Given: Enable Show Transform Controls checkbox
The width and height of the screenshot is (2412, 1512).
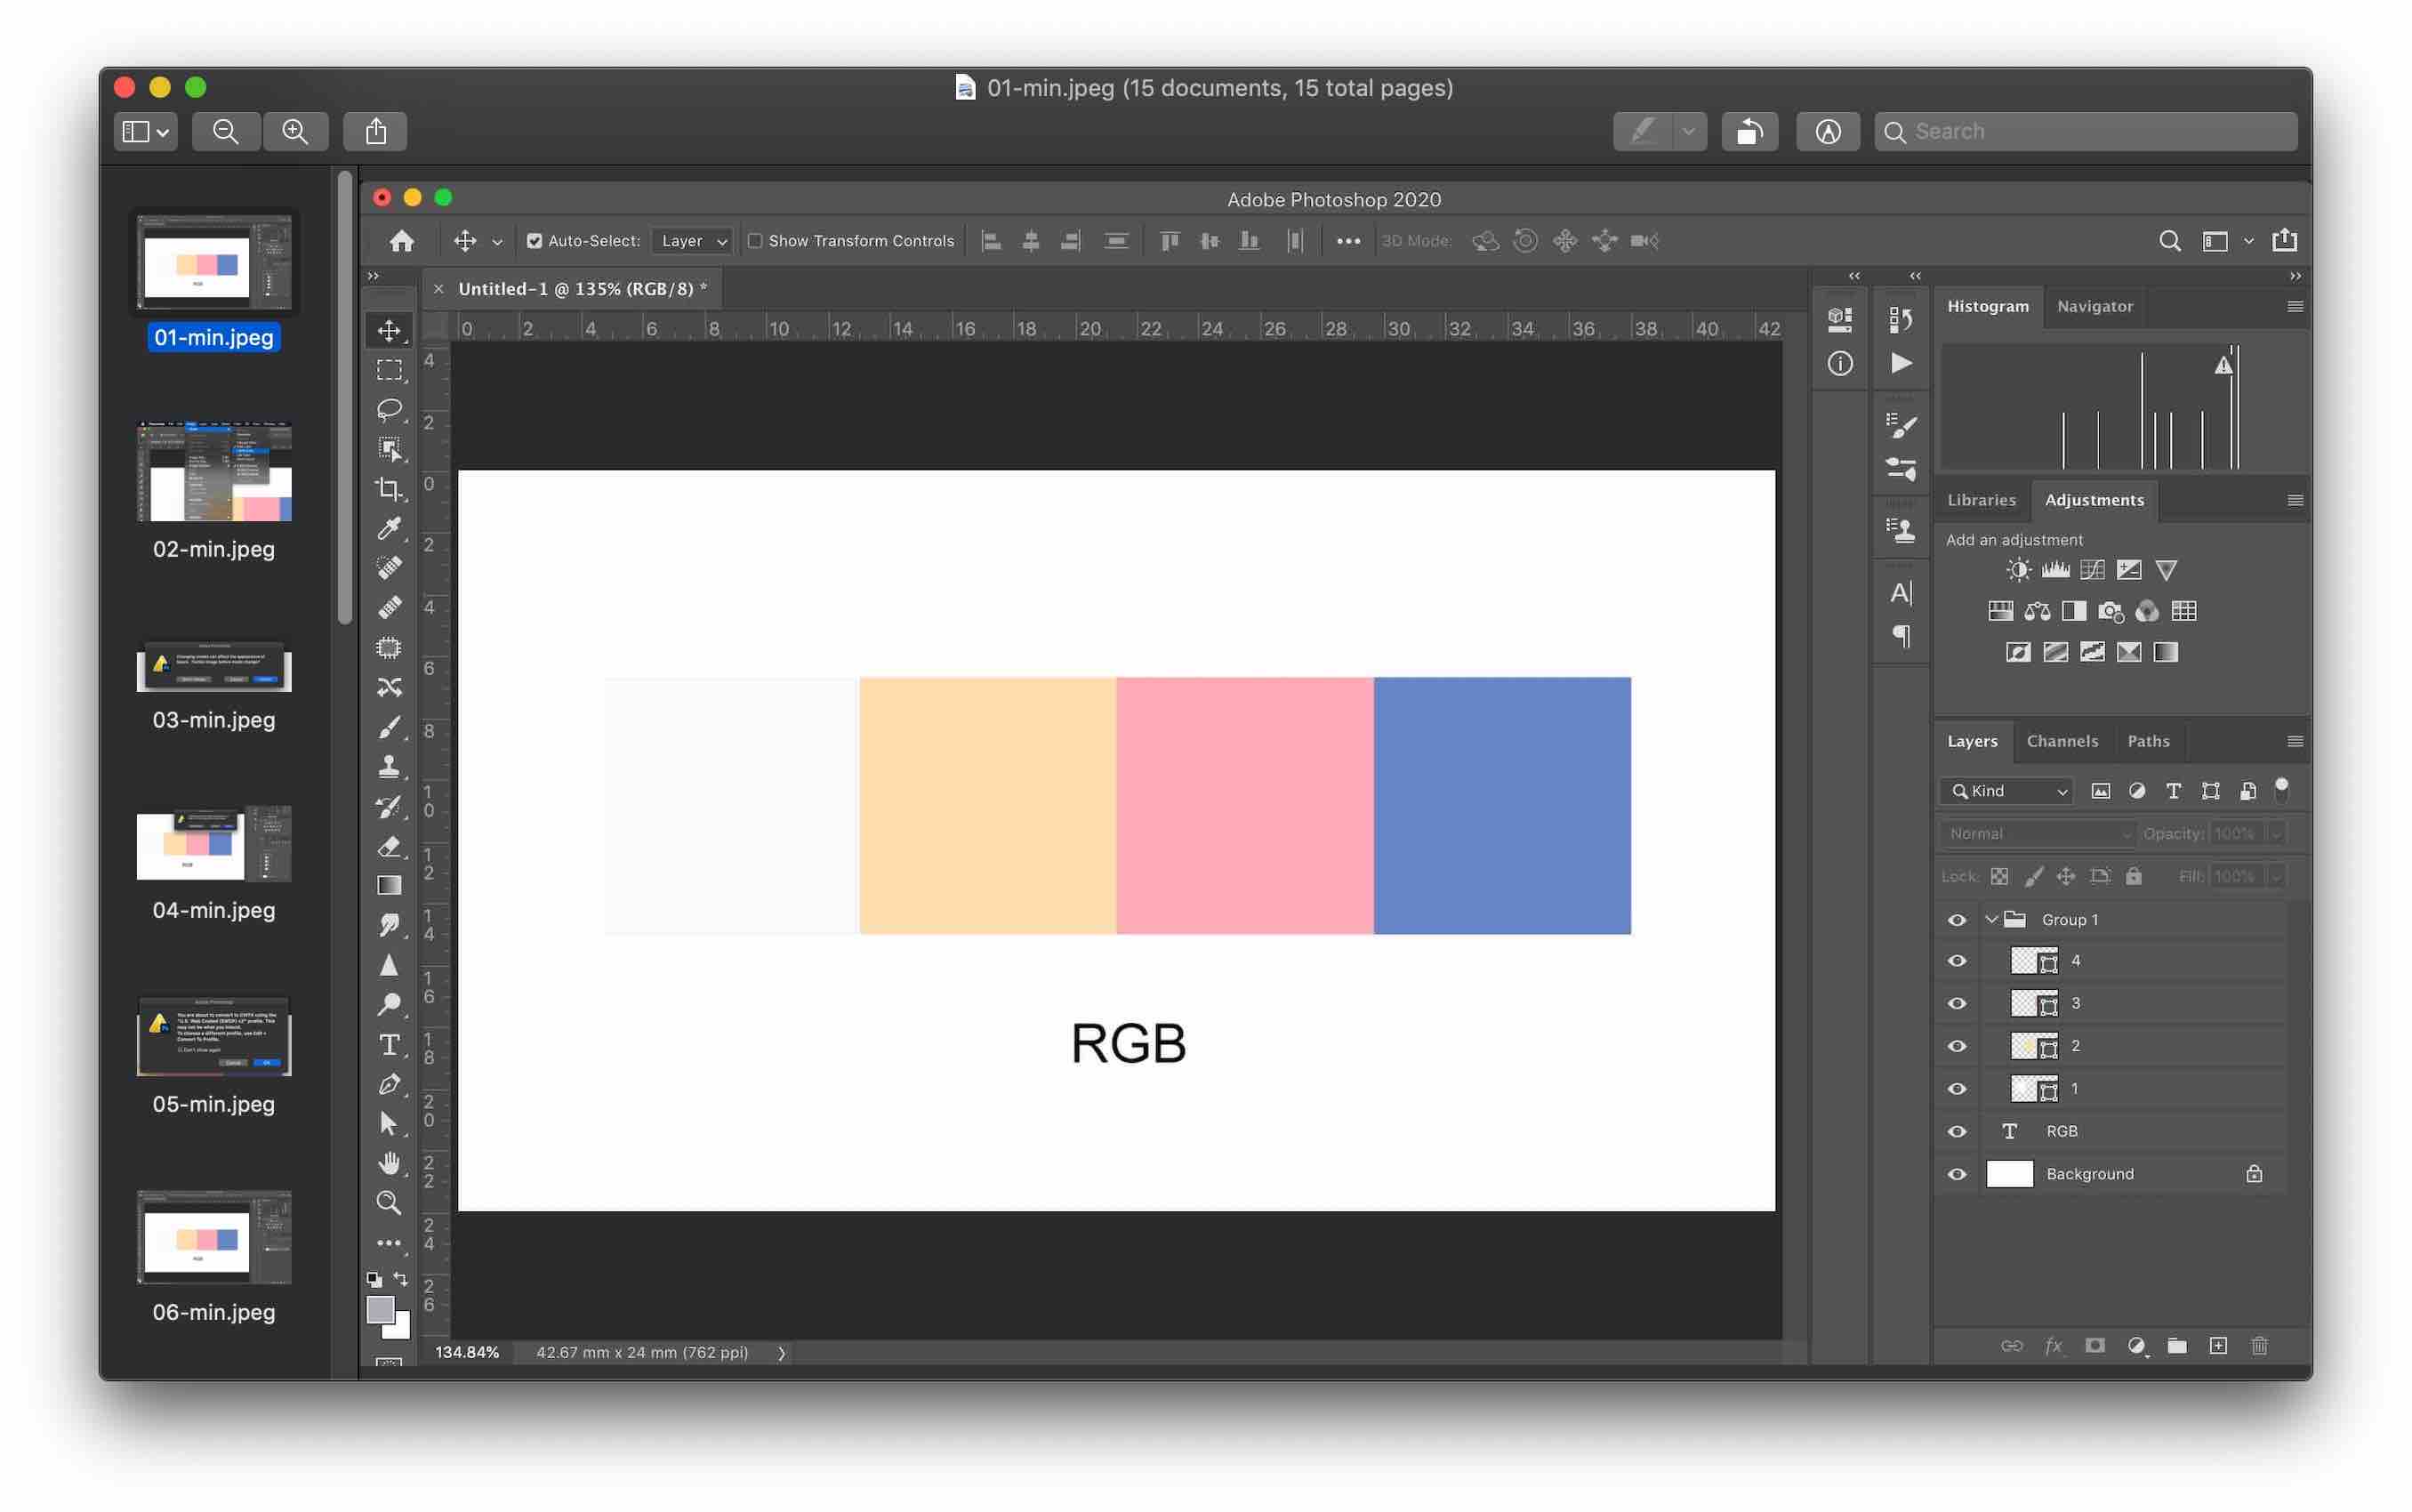Looking at the screenshot, I should 755,241.
